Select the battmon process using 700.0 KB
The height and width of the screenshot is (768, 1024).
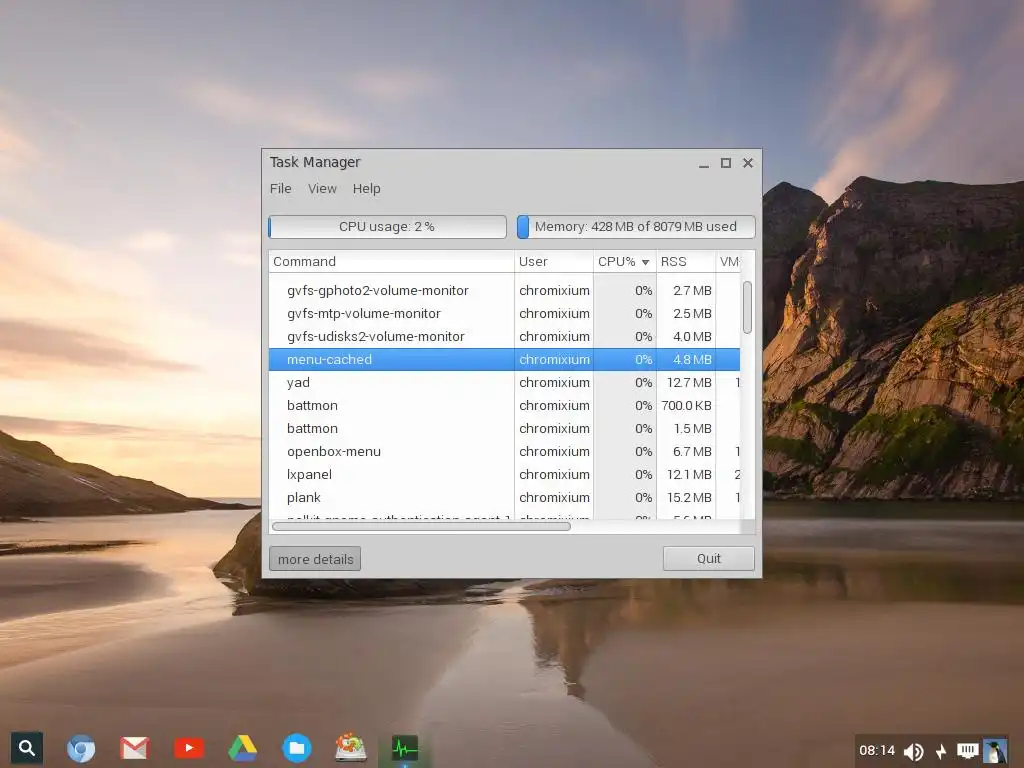click(x=504, y=406)
